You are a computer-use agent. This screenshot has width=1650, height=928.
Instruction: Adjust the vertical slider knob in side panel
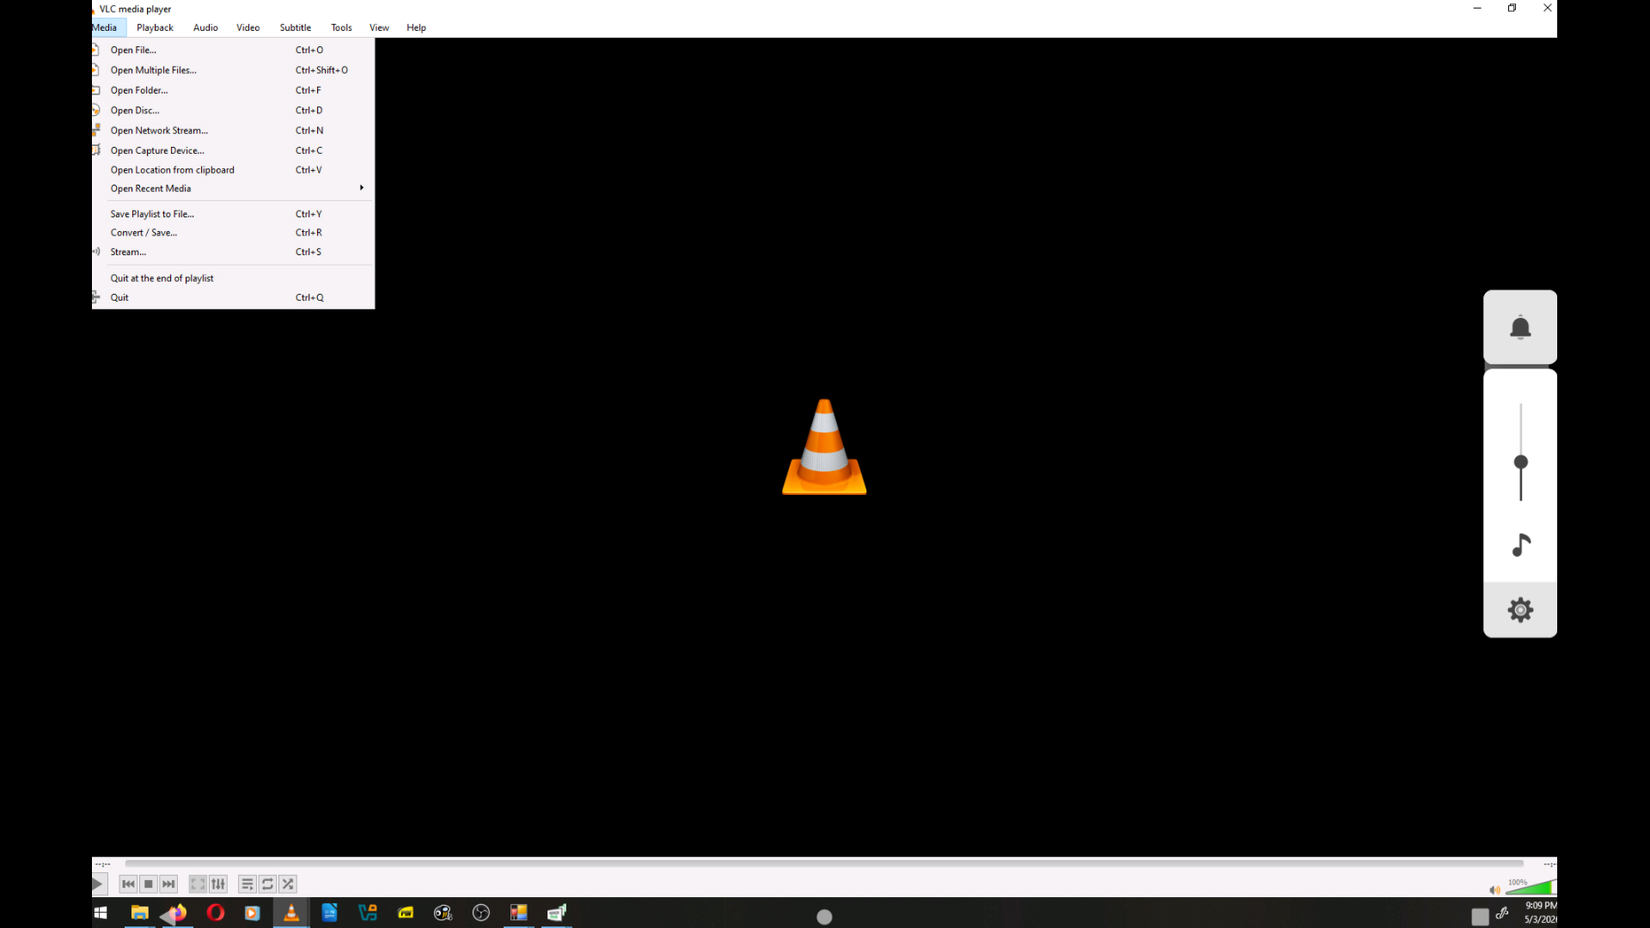1521,462
